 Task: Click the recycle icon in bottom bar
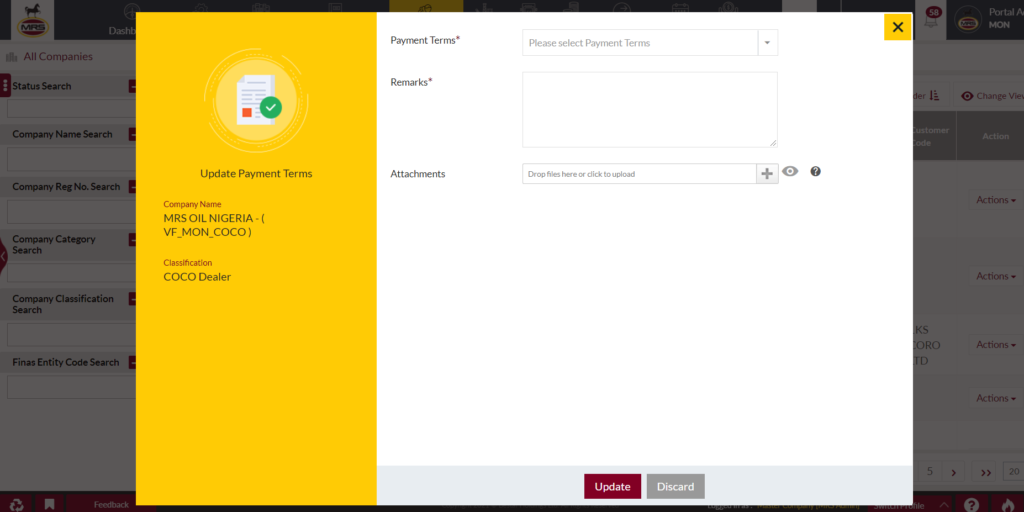tap(17, 504)
